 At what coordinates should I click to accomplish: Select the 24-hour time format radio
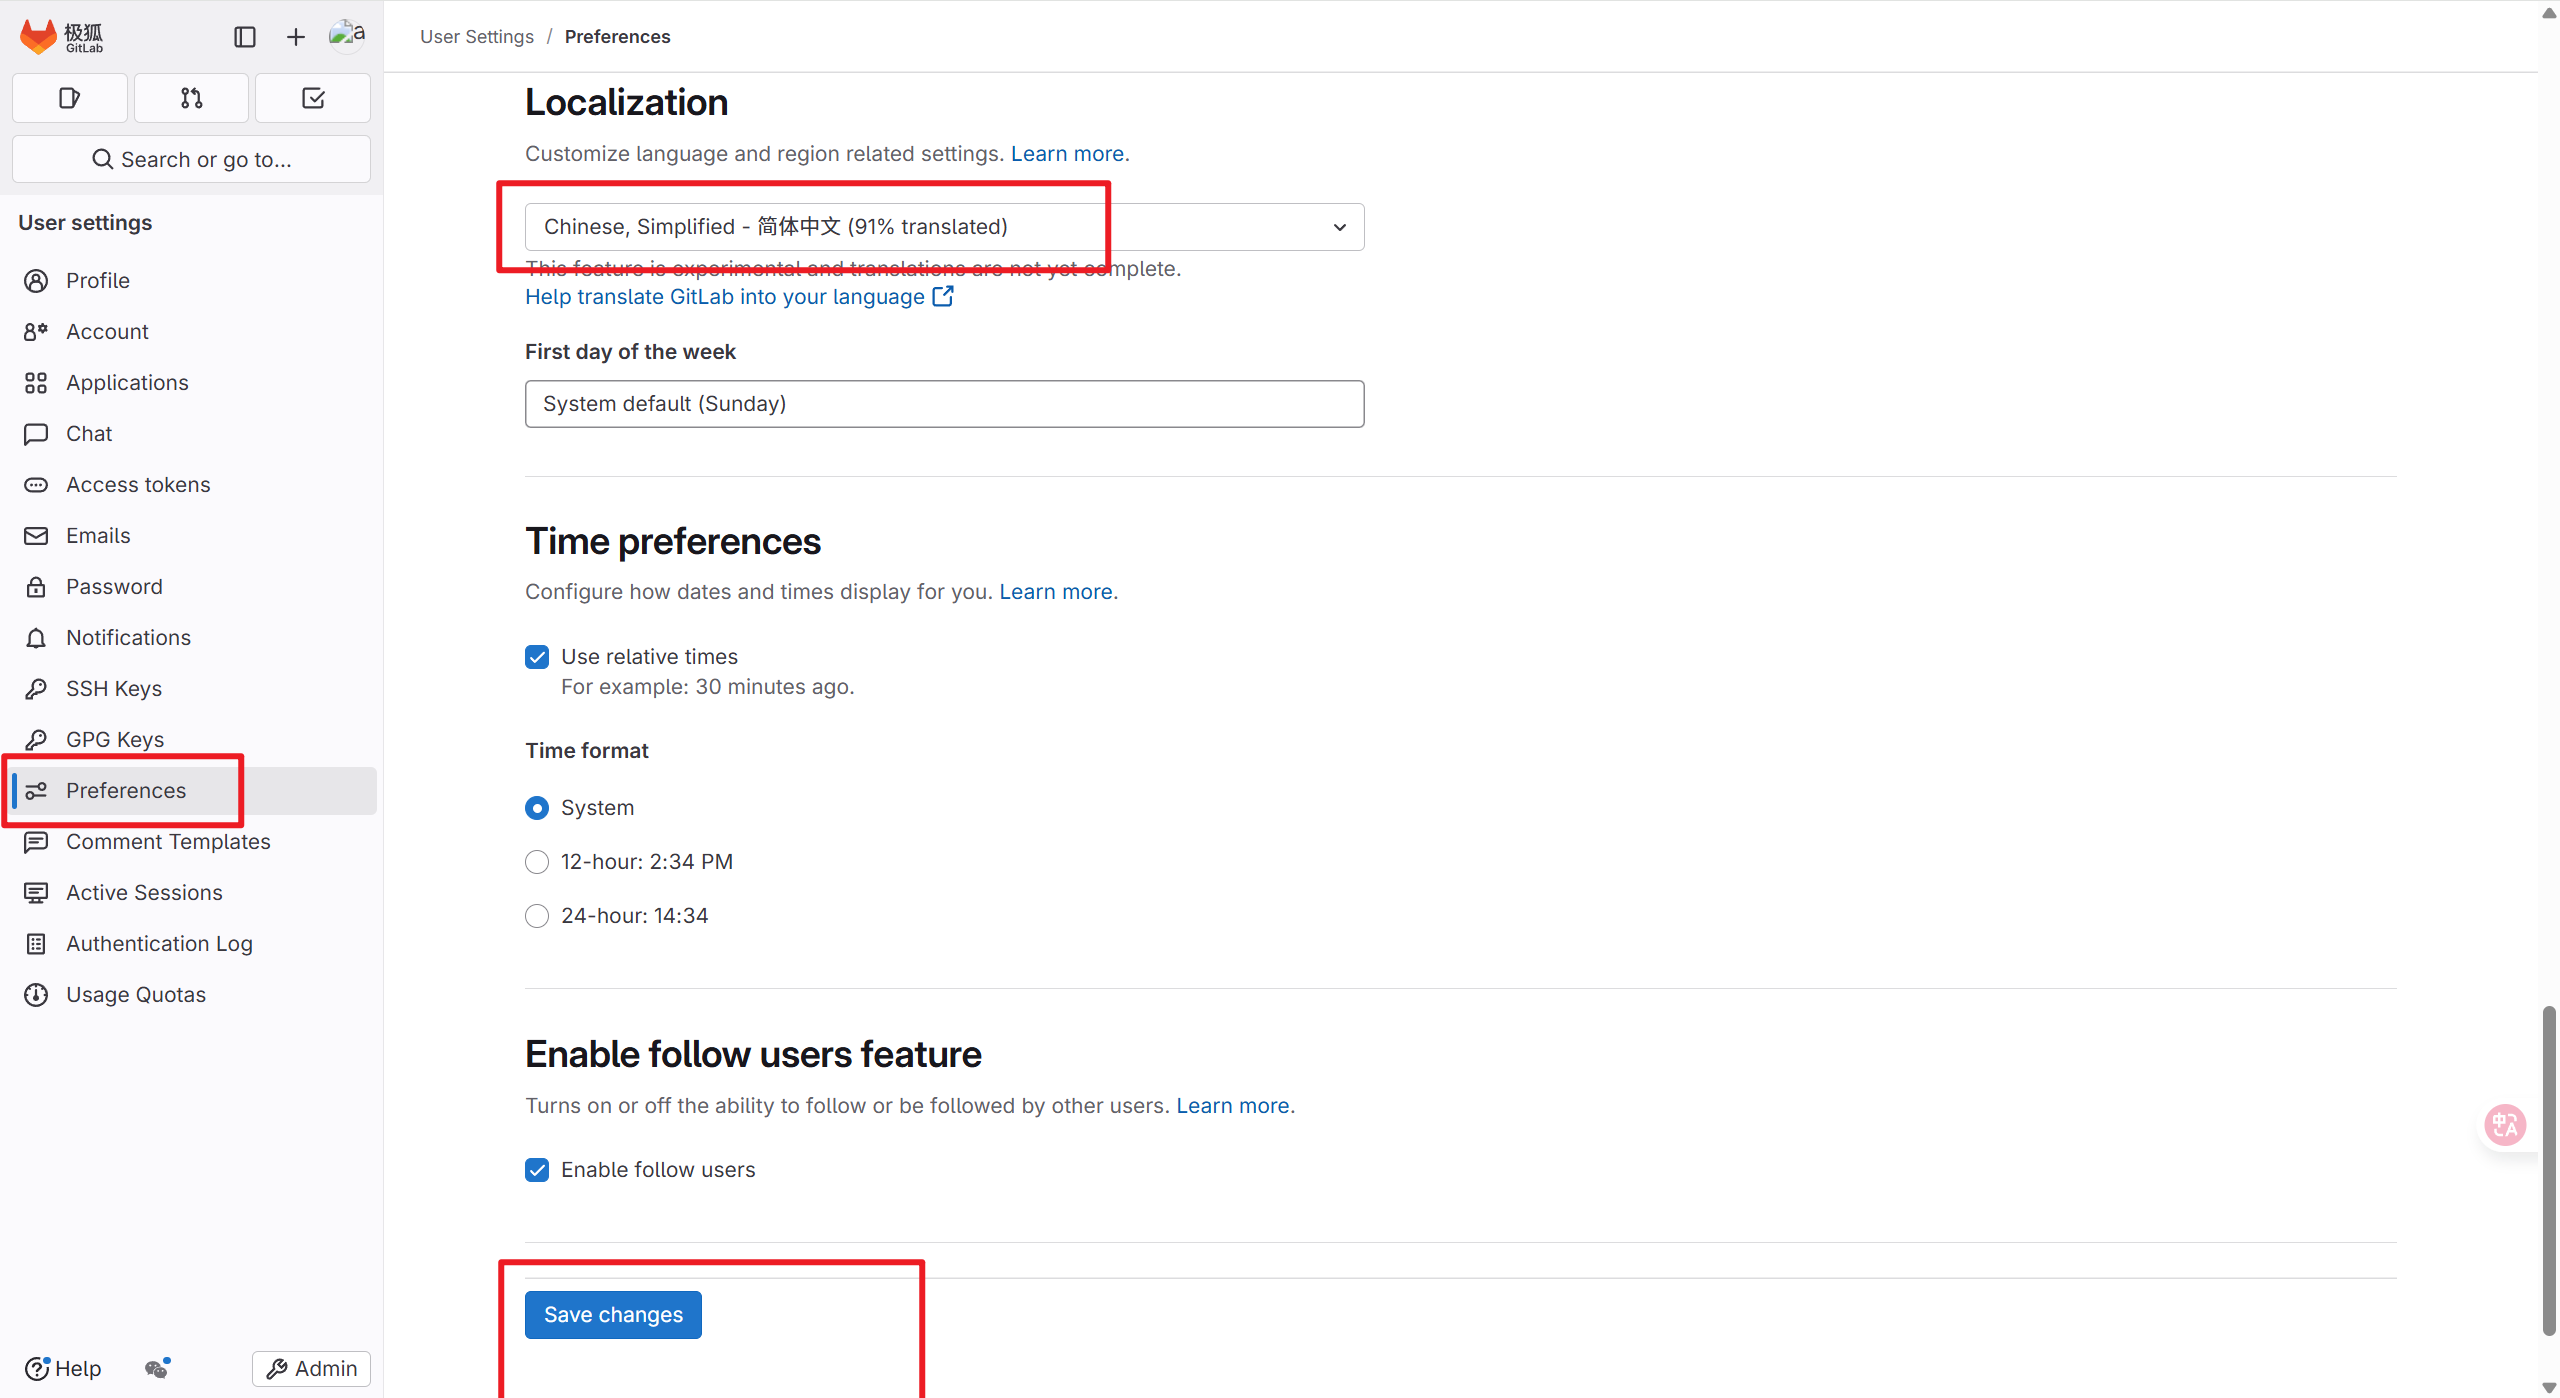[x=537, y=916]
